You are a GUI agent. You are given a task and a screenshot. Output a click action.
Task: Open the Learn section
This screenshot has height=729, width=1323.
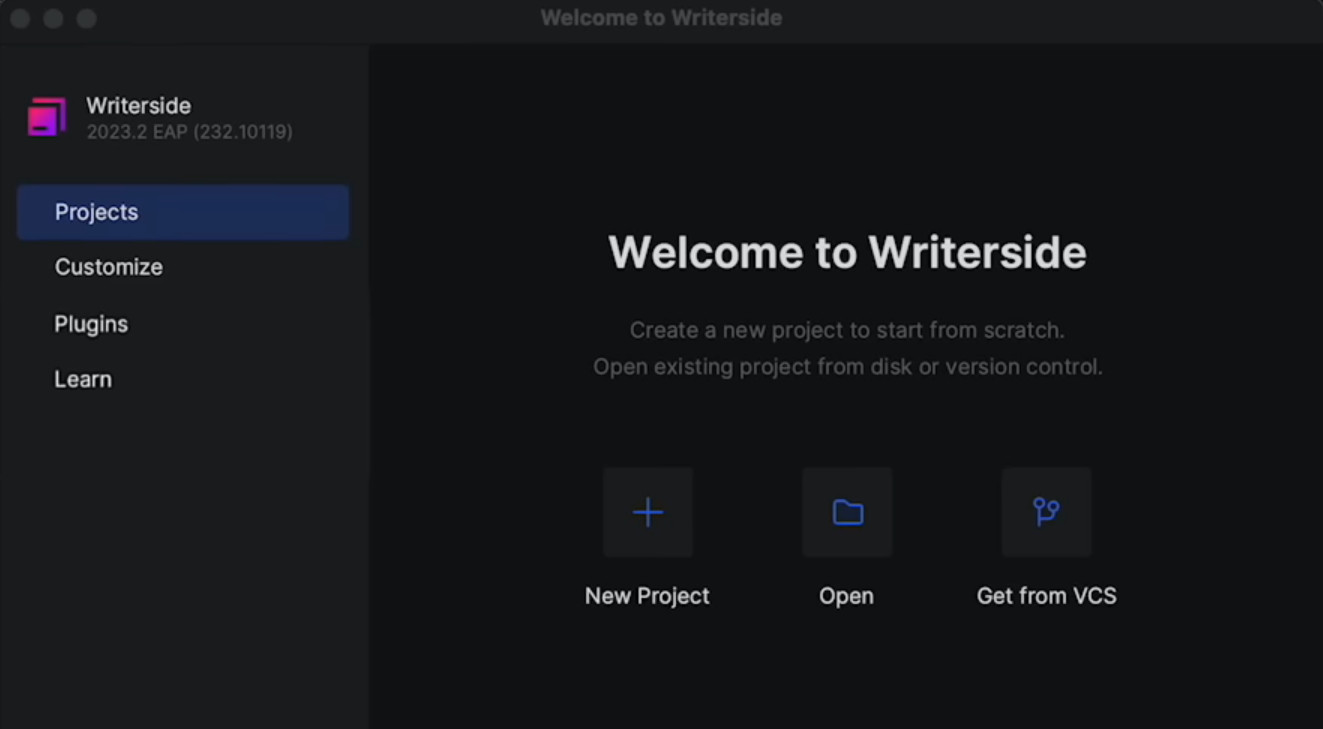[83, 379]
